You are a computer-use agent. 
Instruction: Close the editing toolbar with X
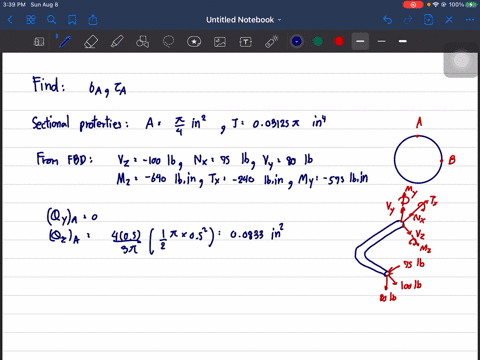pos(449,20)
